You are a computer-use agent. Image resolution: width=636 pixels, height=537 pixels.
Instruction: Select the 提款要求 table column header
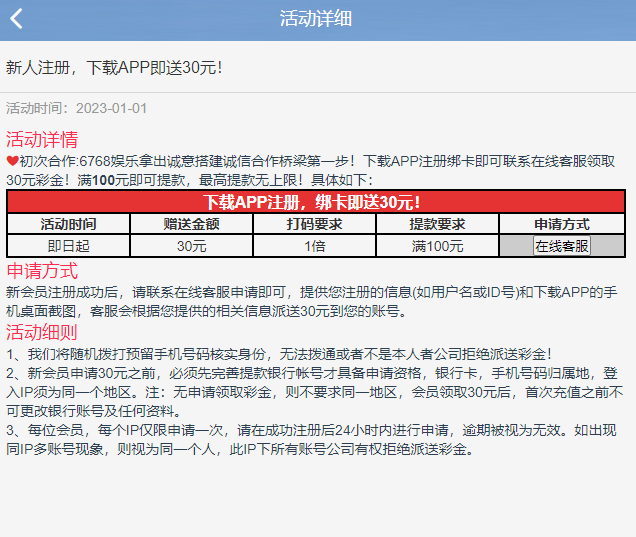[x=438, y=224]
